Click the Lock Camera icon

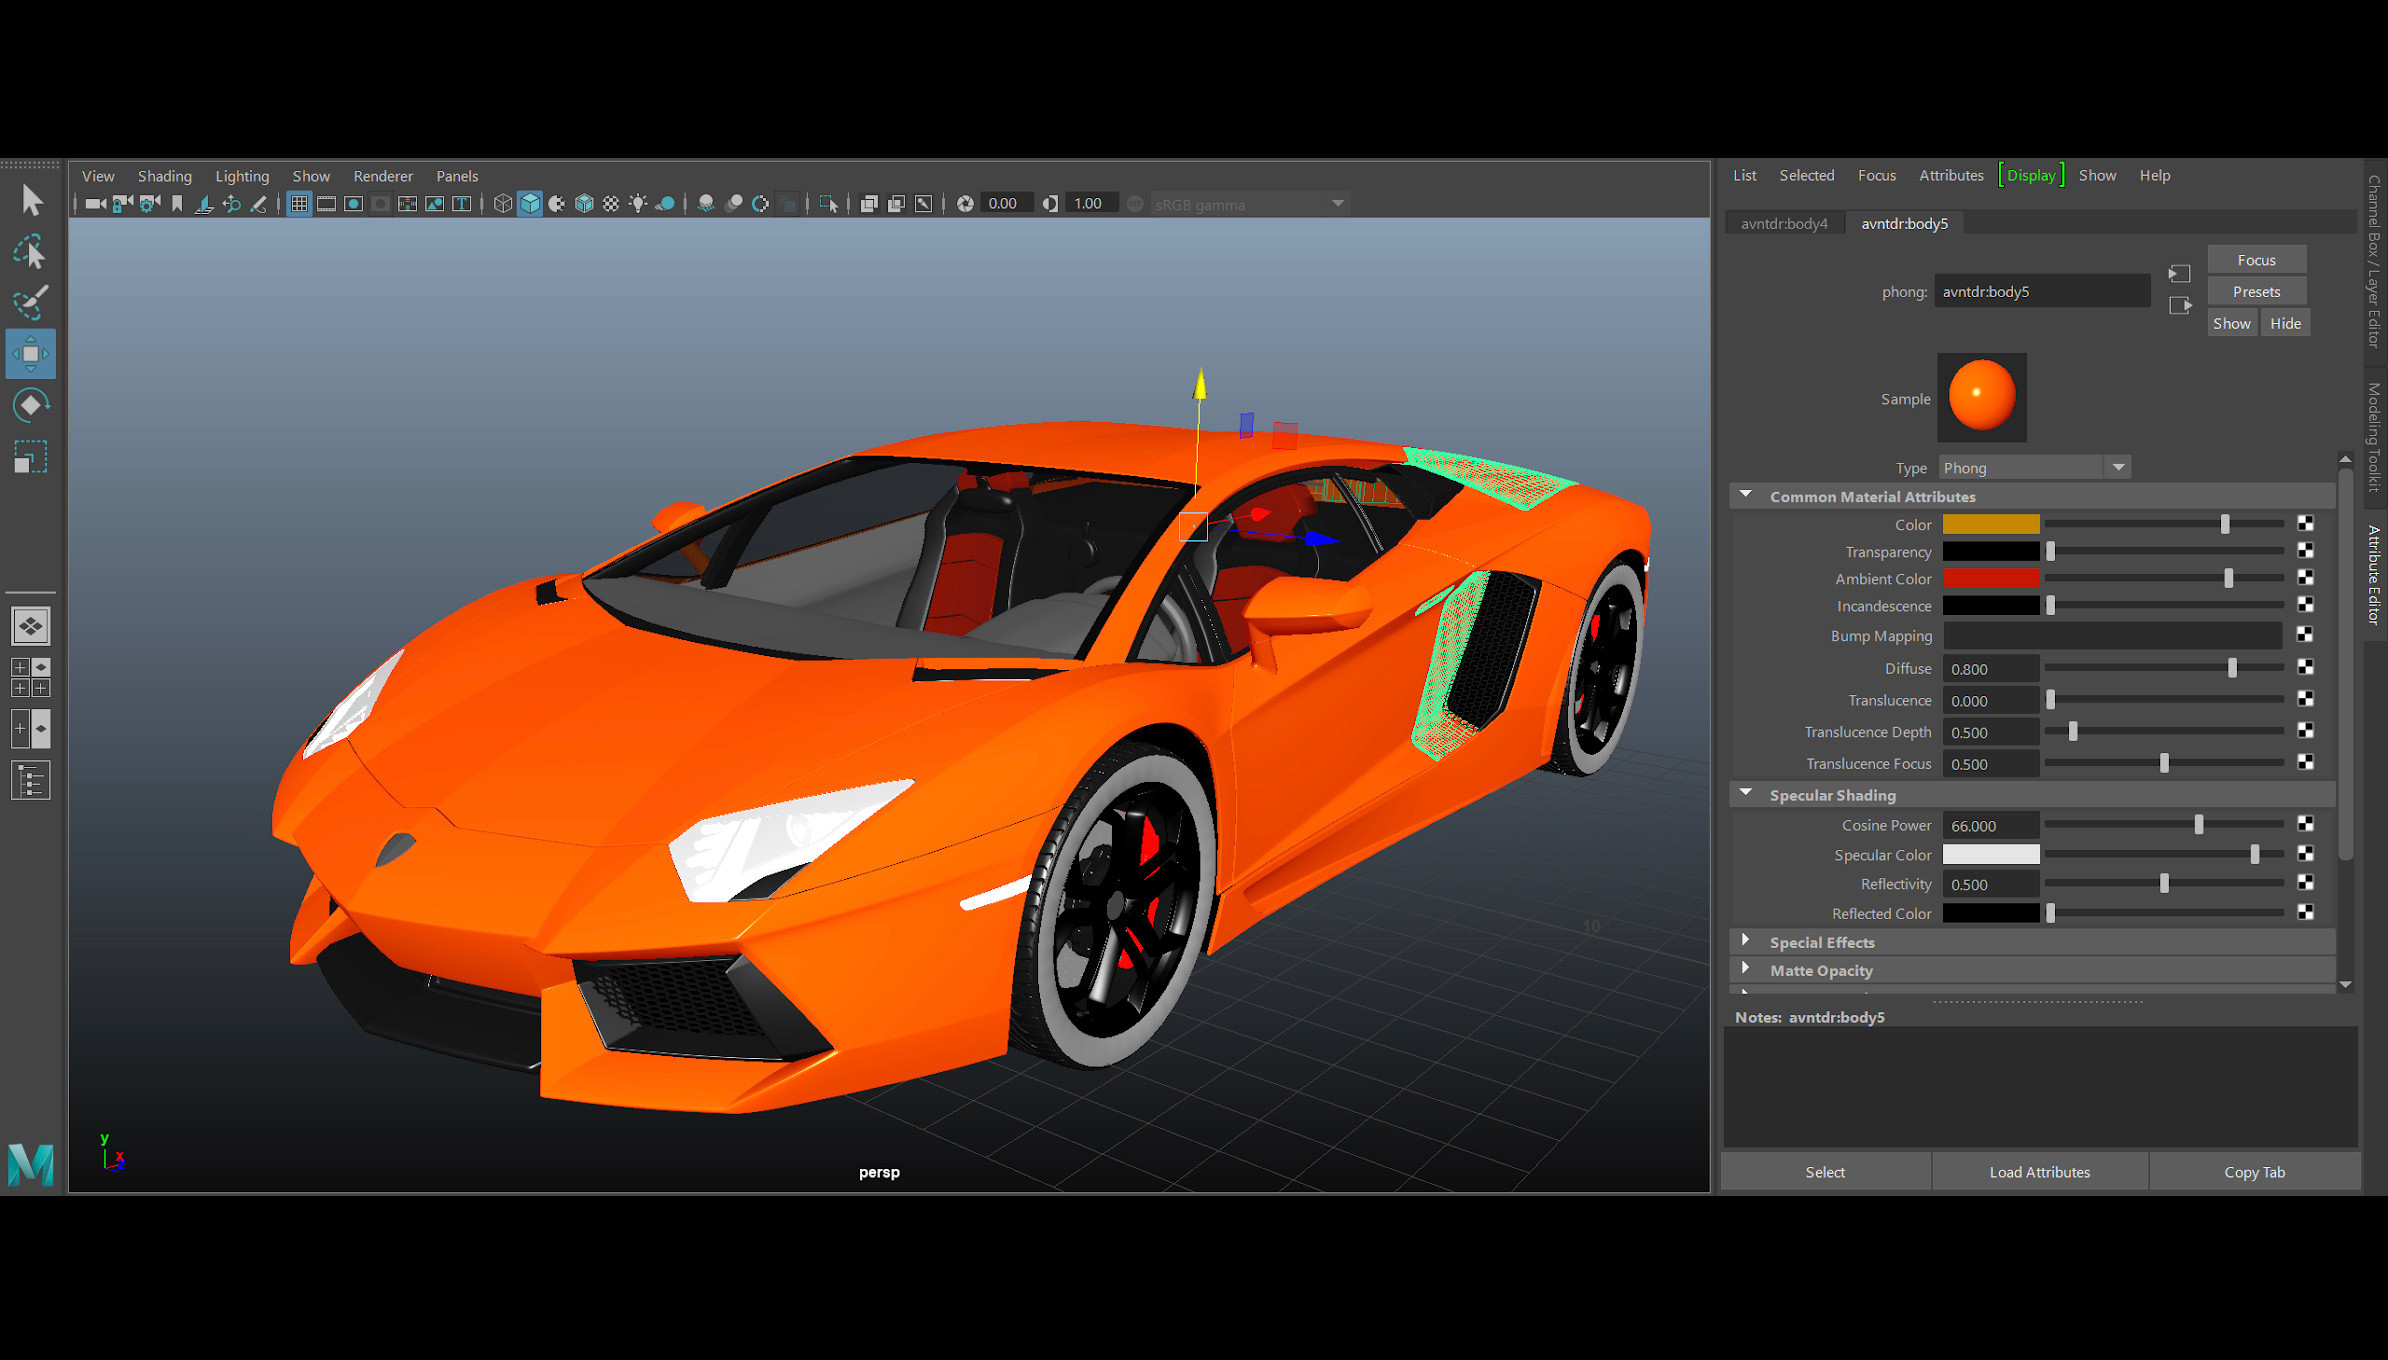[x=122, y=204]
